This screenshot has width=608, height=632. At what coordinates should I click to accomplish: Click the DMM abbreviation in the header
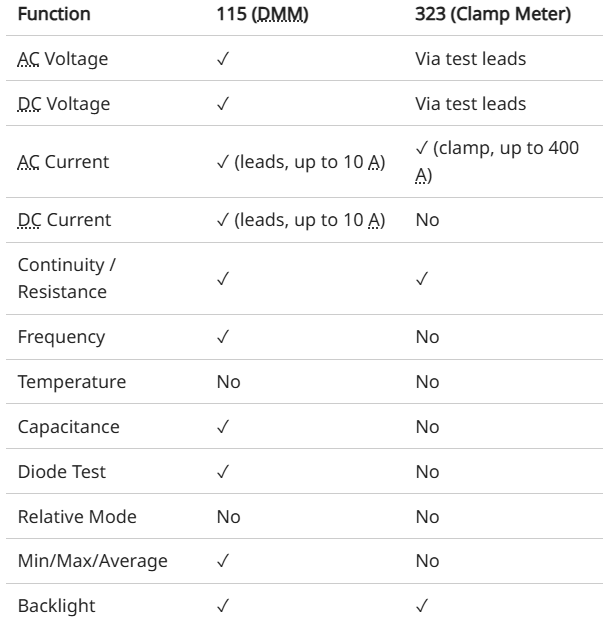pyautogui.click(x=280, y=15)
